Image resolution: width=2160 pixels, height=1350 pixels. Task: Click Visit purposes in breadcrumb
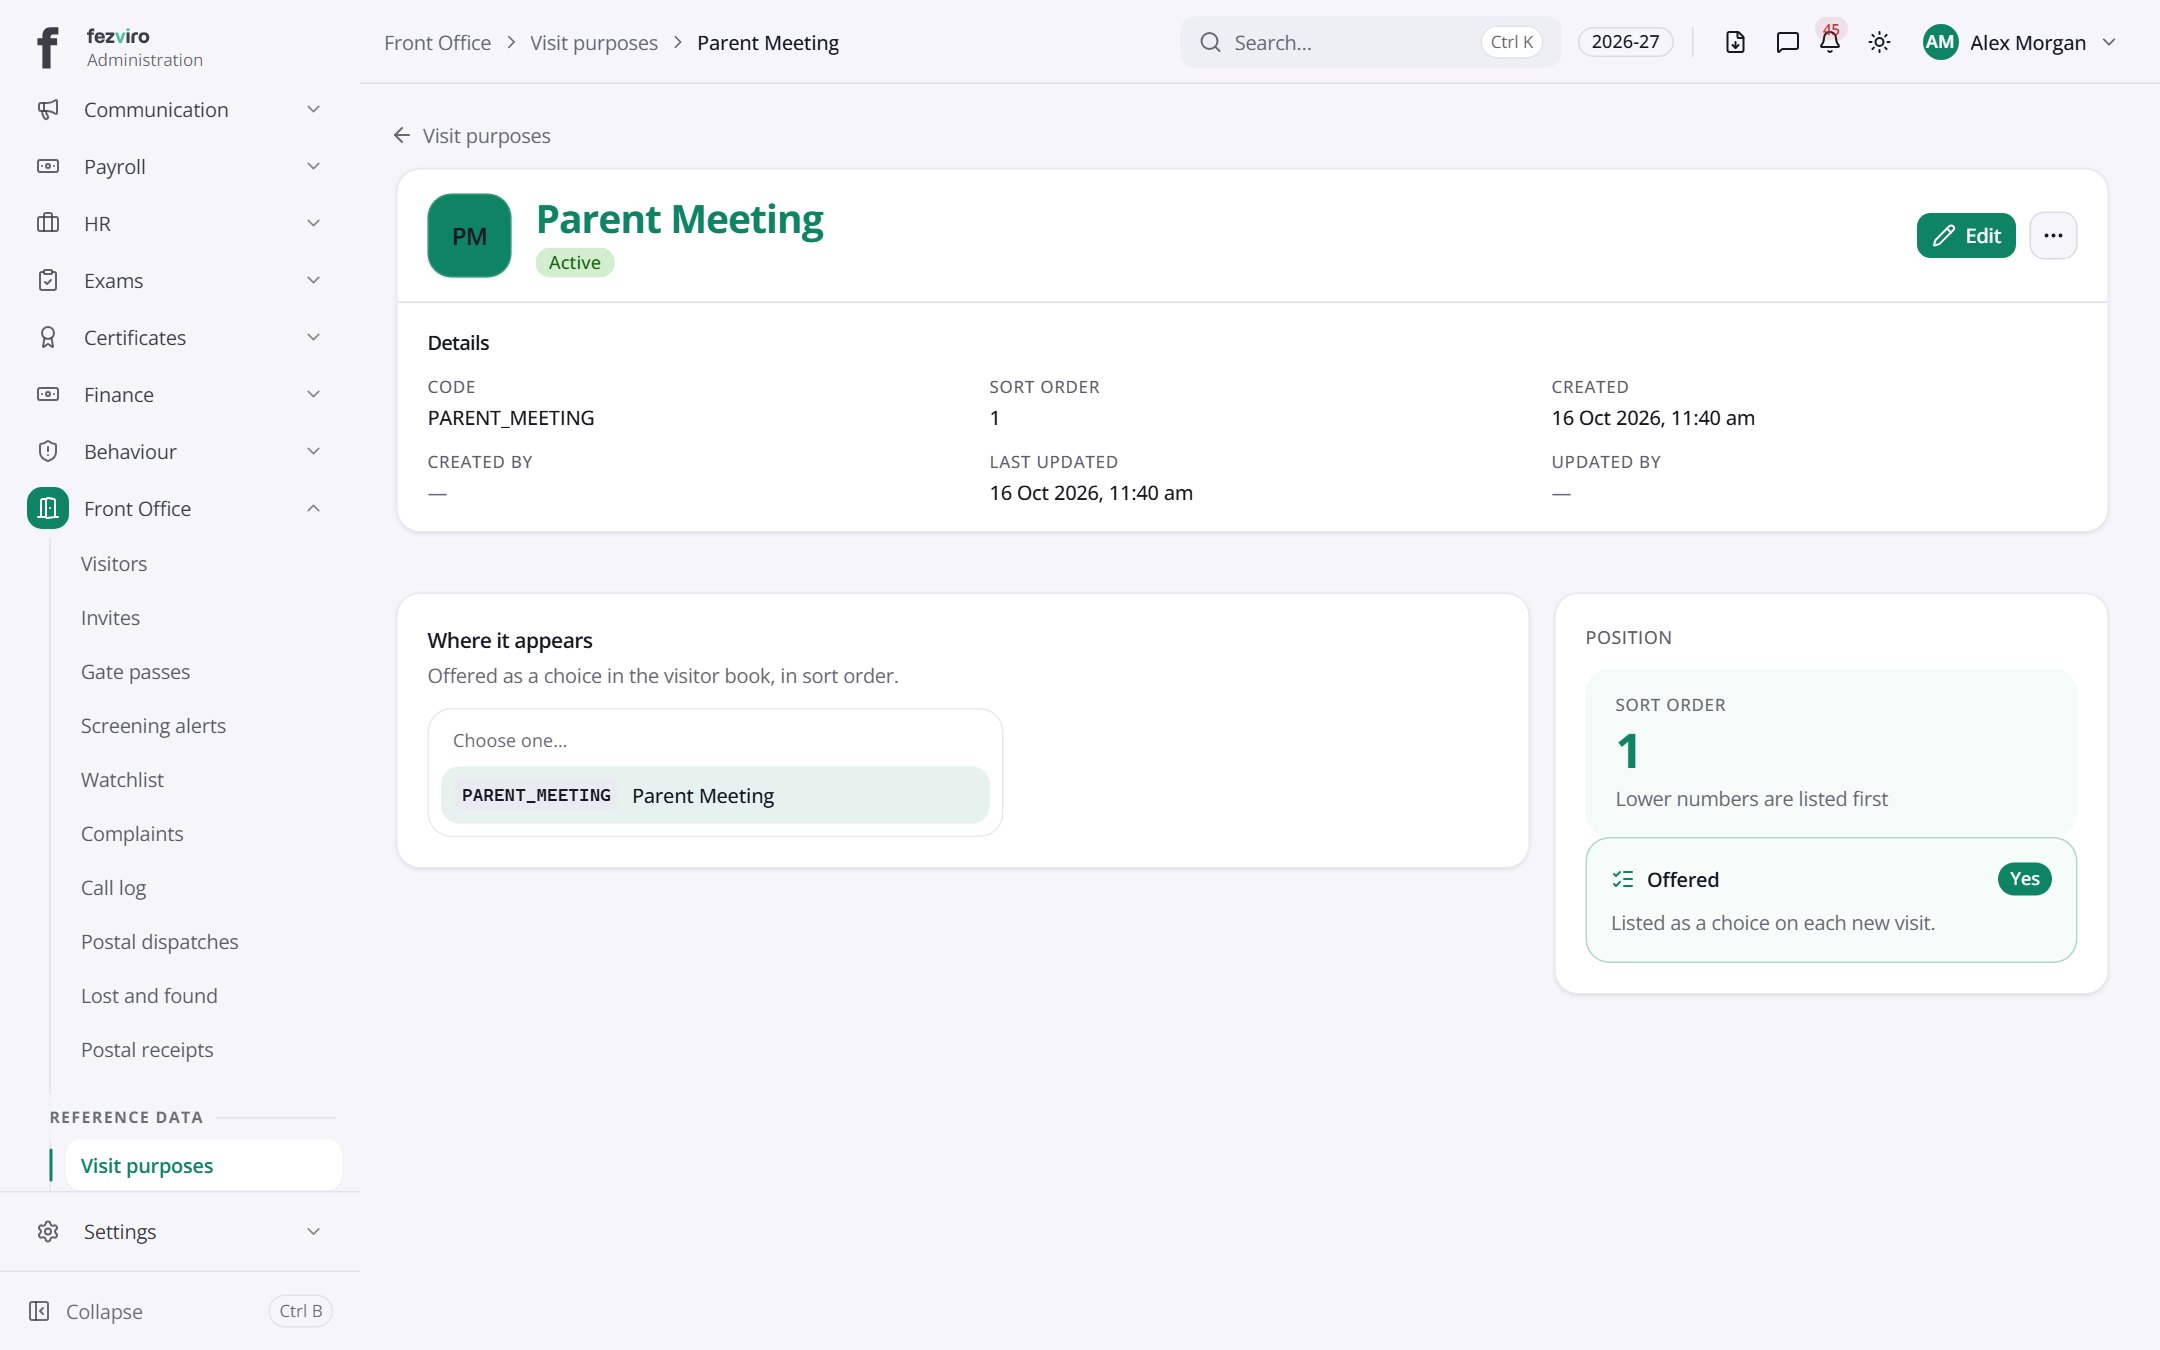pyautogui.click(x=594, y=43)
